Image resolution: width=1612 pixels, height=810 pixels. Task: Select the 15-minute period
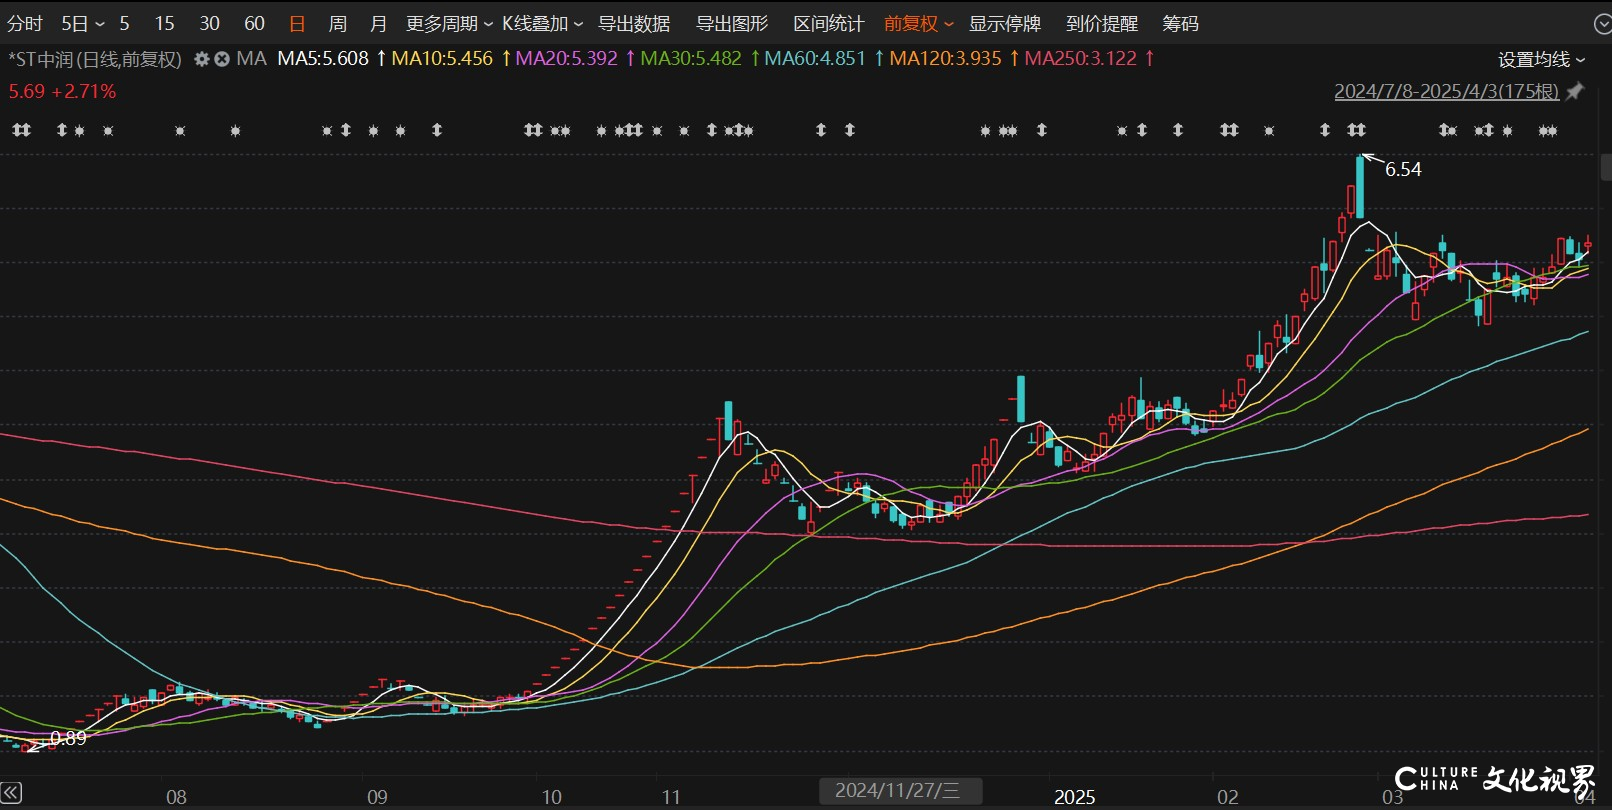pyautogui.click(x=165, y=23)
